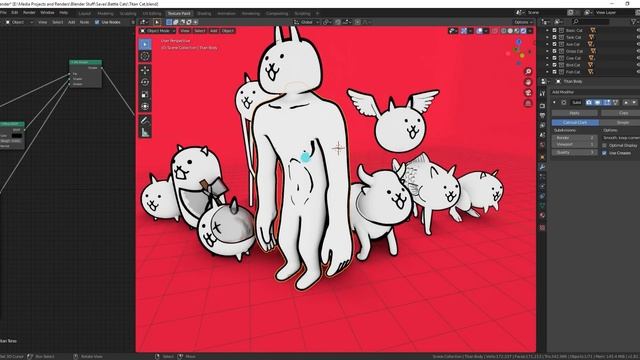Image resolution: width=640 pixels, height=360 pixels.
Task: Click the modifier Apply button
Action: coord(574,113)
